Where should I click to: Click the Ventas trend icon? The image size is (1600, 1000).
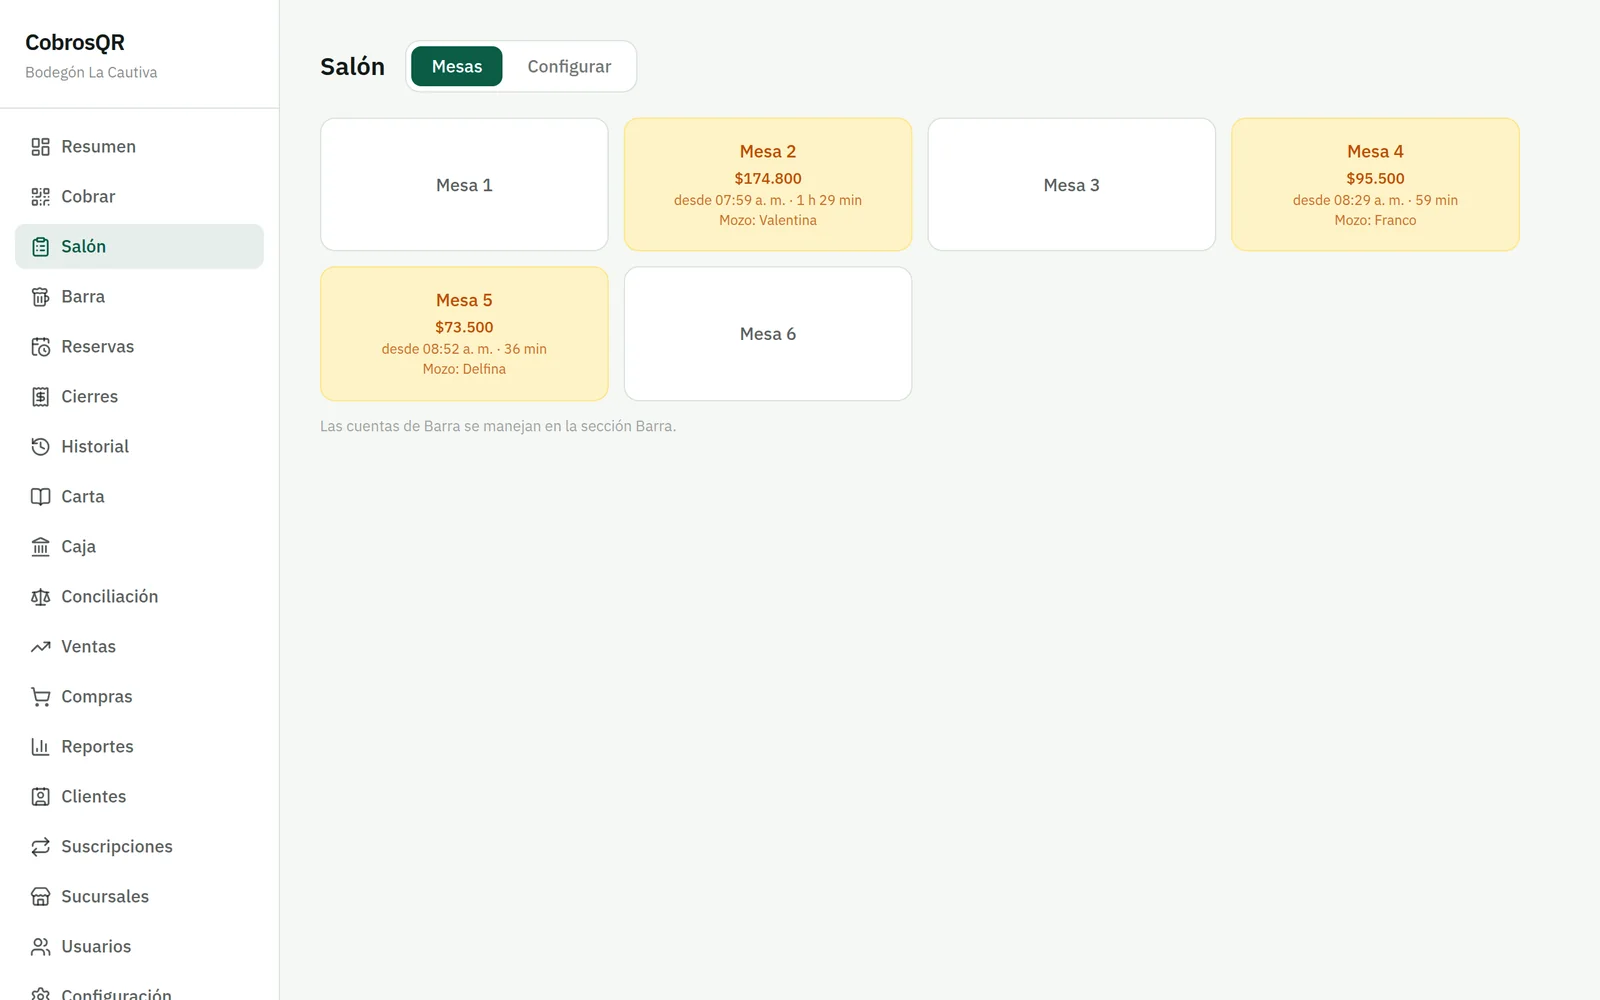click(x=40, y=647)
